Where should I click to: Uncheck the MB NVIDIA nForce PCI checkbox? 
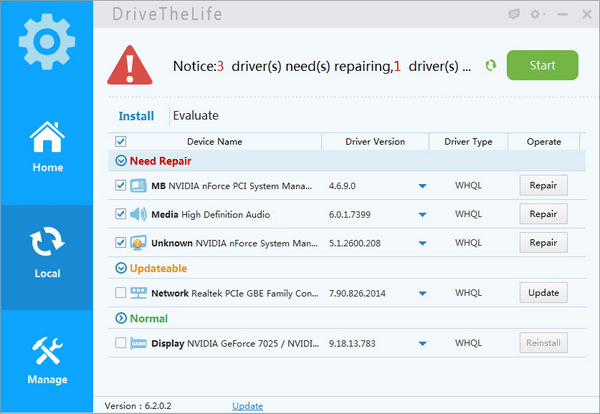(121, 186)
